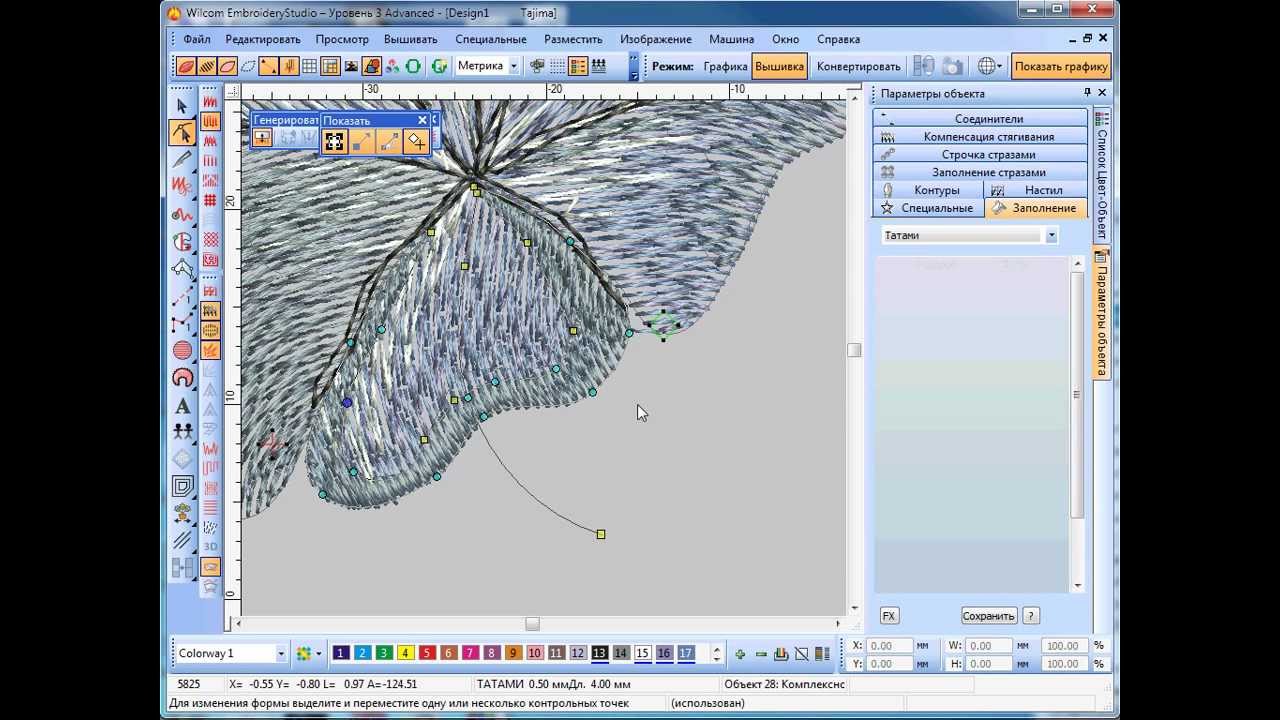The height and width of the screenshot is (720, 1280).
Task: Pick the horseshoe-shaped ring tool
Action: [x=182, y=378]
